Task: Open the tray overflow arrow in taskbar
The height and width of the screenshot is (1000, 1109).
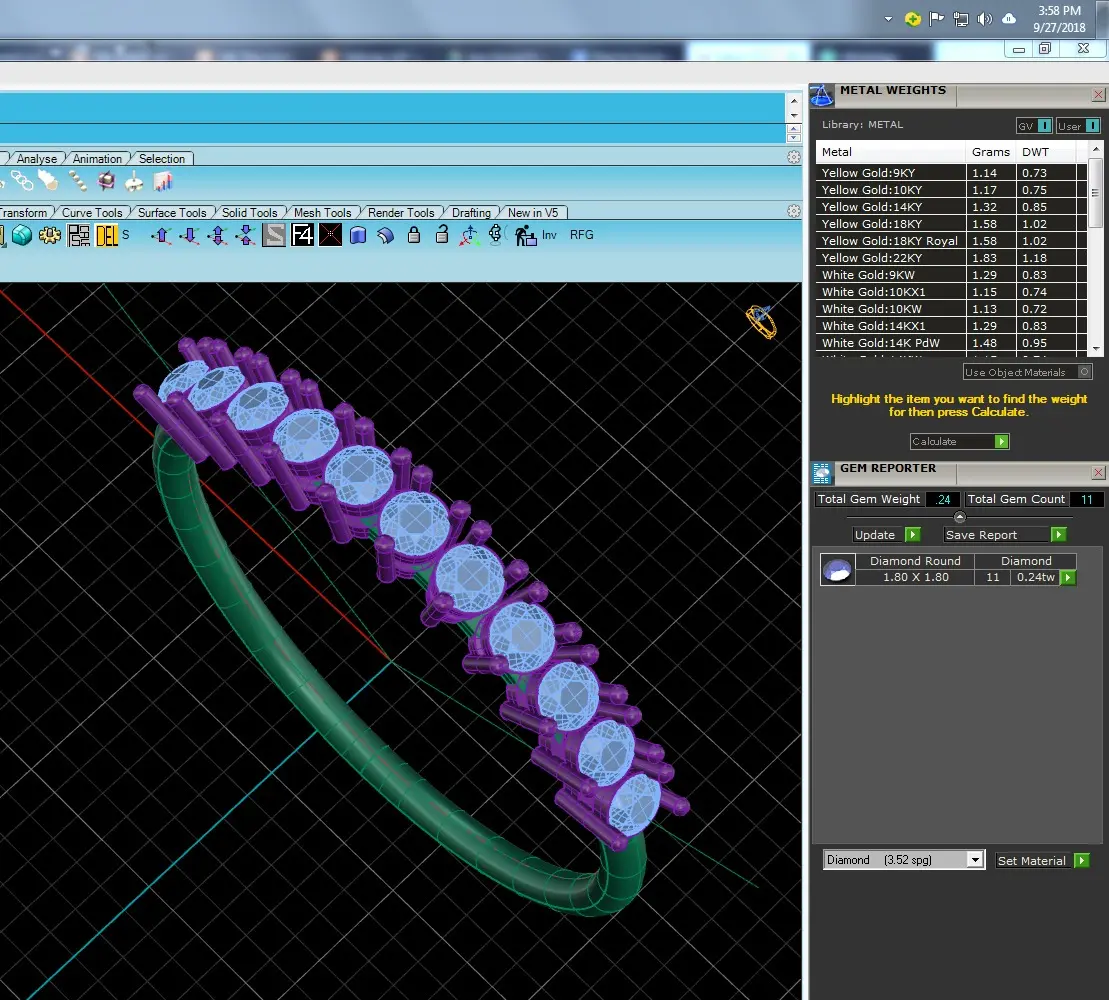Action: 888,19
